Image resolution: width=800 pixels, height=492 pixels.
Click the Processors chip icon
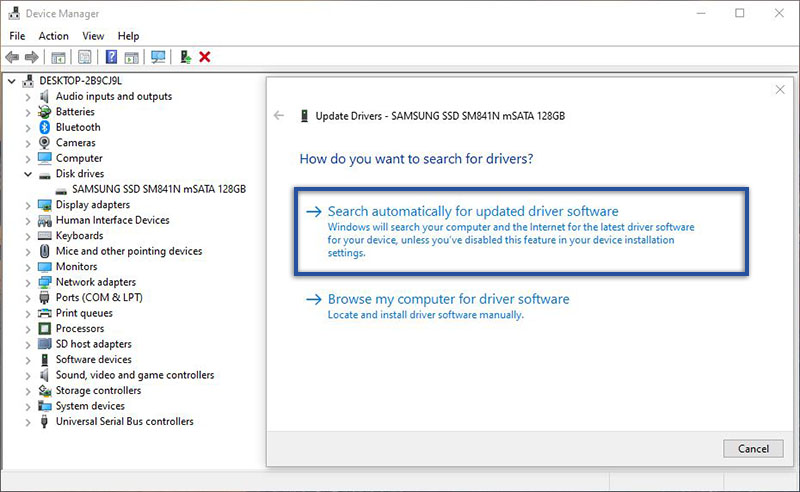(x=45, y=329)
